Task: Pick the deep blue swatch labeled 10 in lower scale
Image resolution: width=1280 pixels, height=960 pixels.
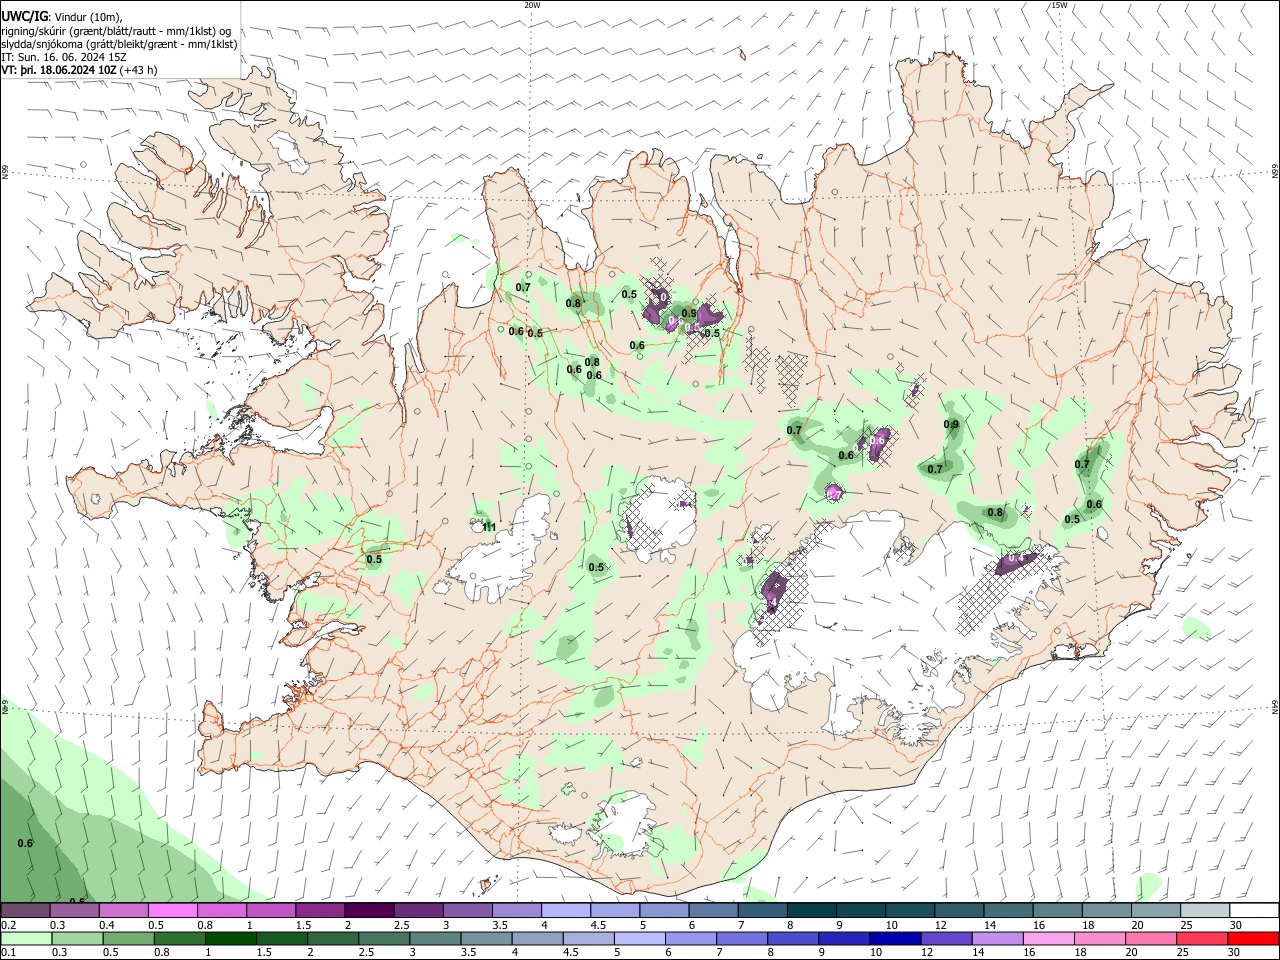Action: pyautogui.click(x=893, y=938)
